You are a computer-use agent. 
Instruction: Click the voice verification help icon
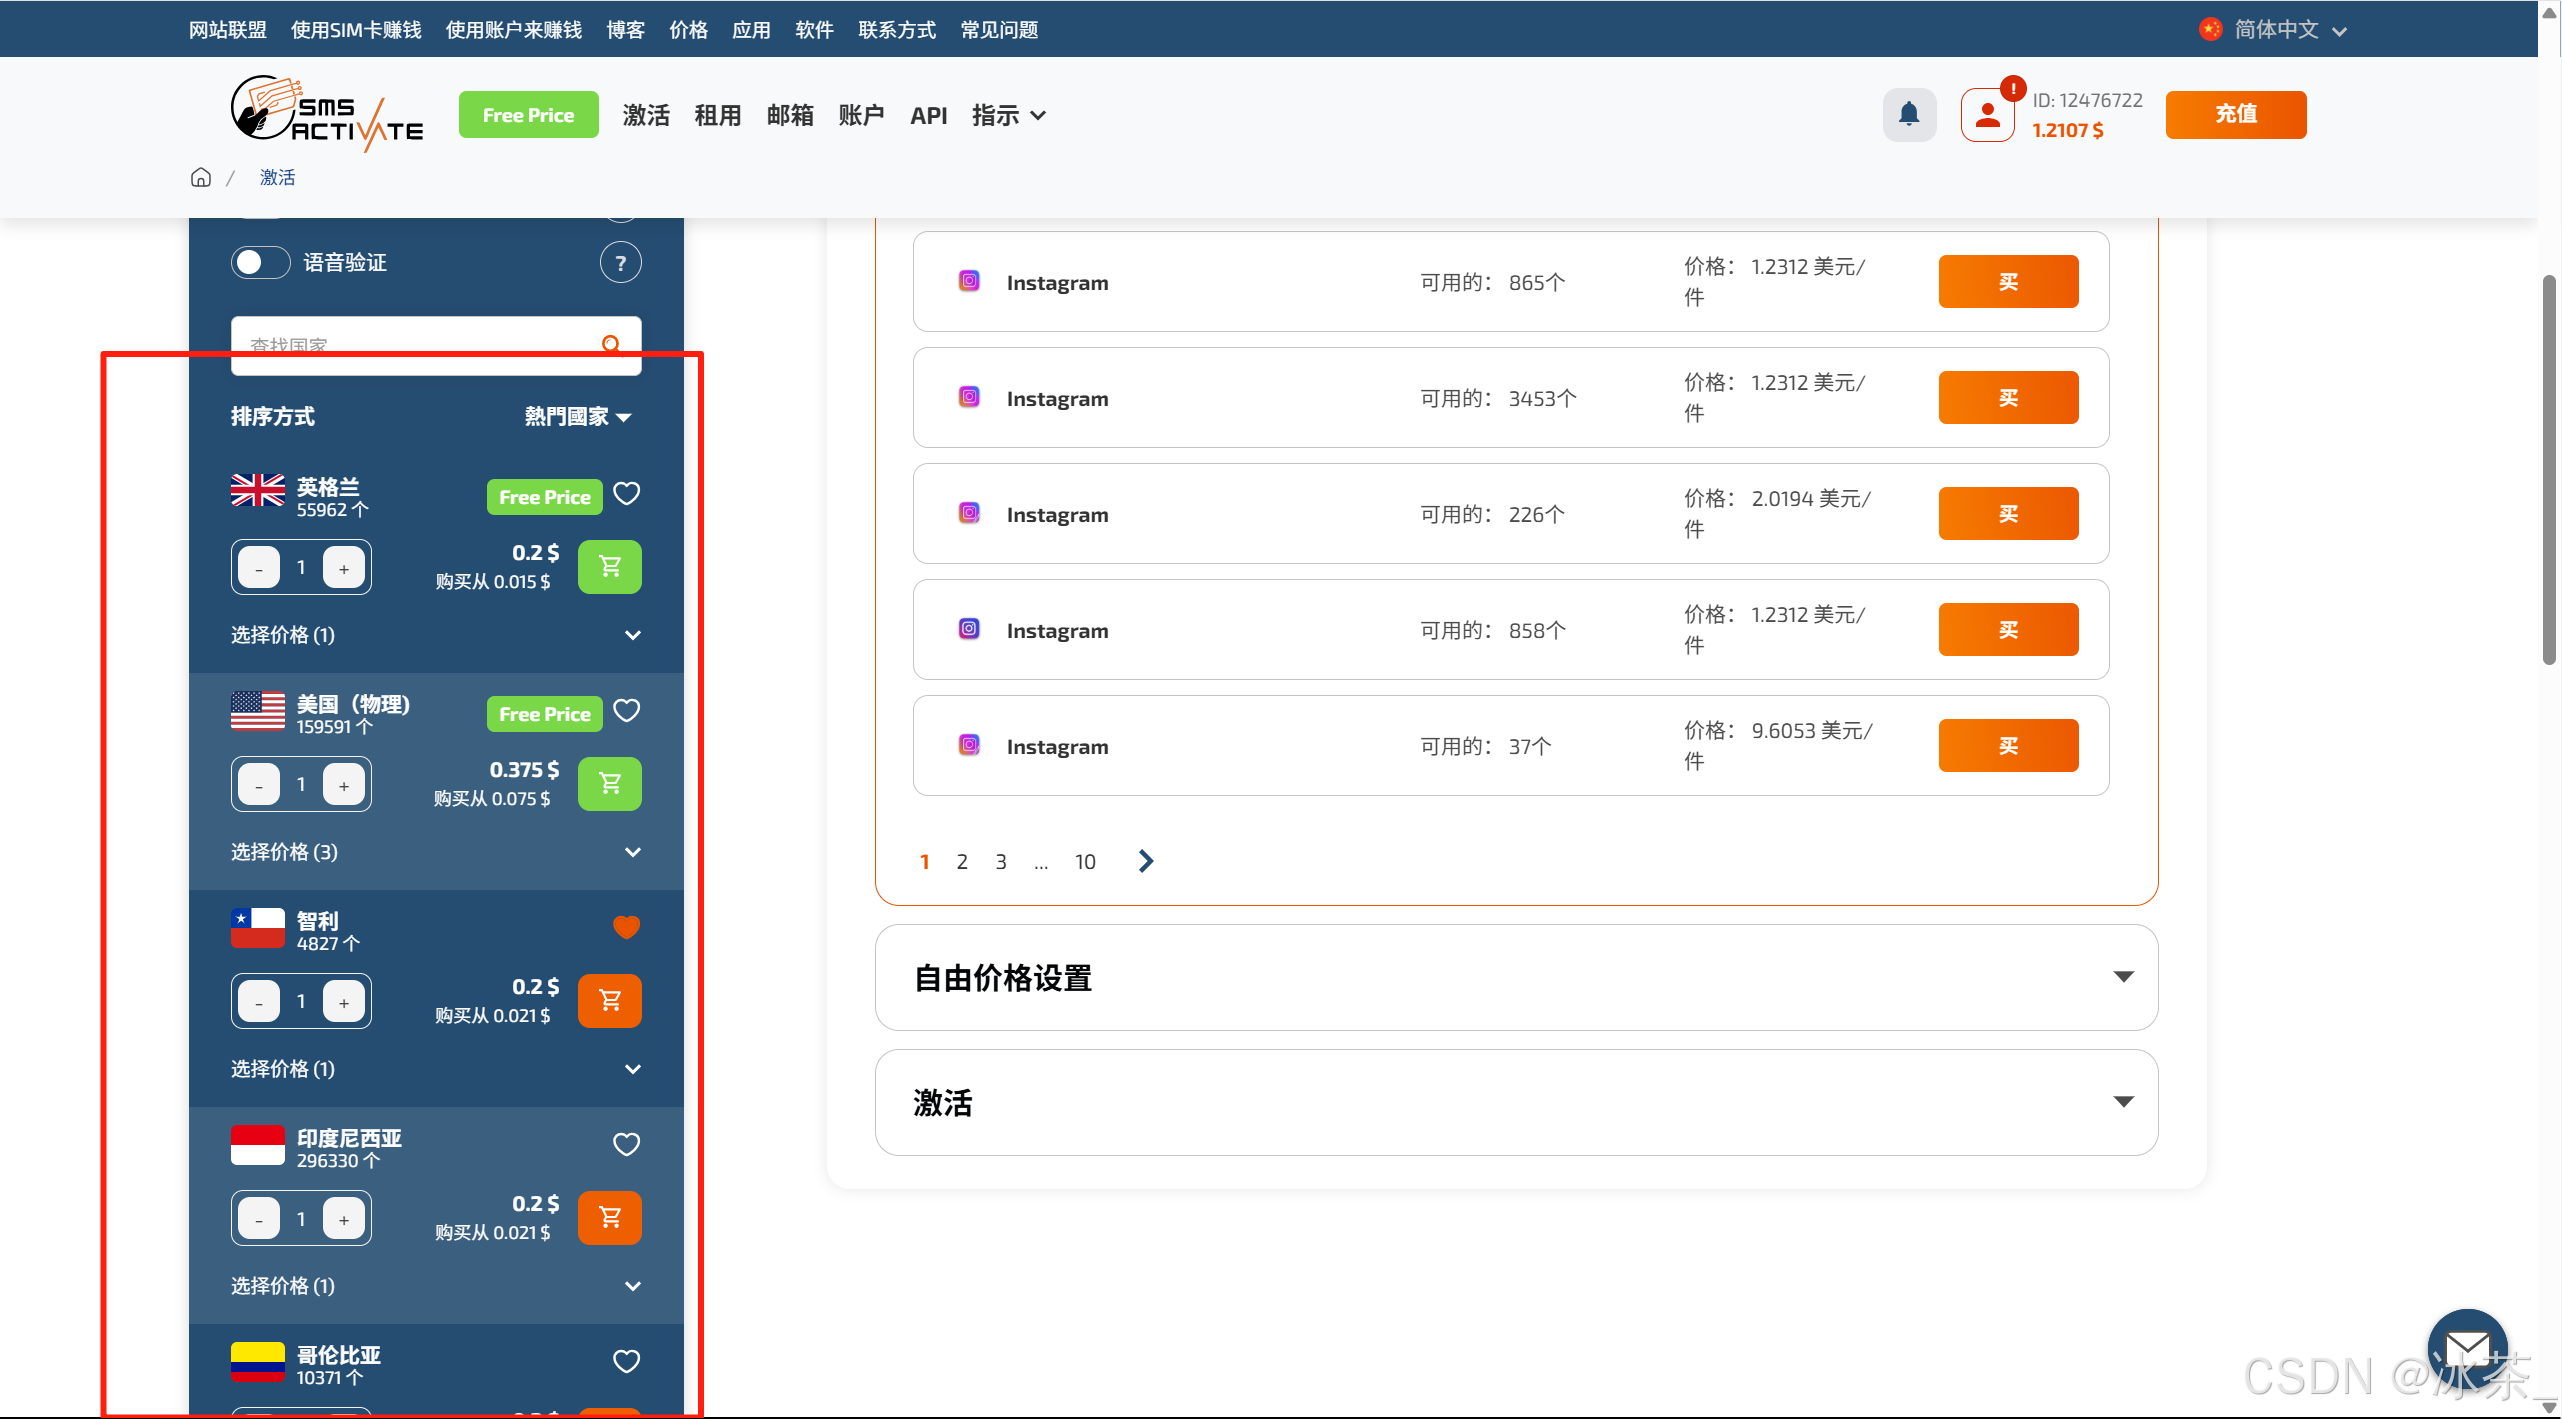pos(620,263)
